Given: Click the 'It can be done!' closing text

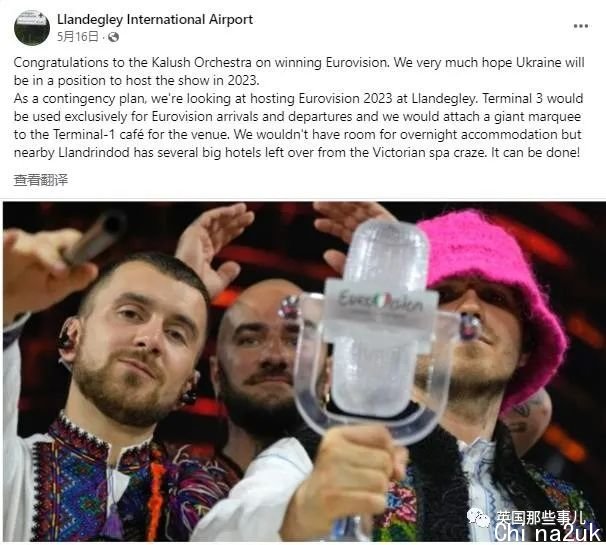Looking at the screenshot, I should pyautogui.click(x=536, y=152).
